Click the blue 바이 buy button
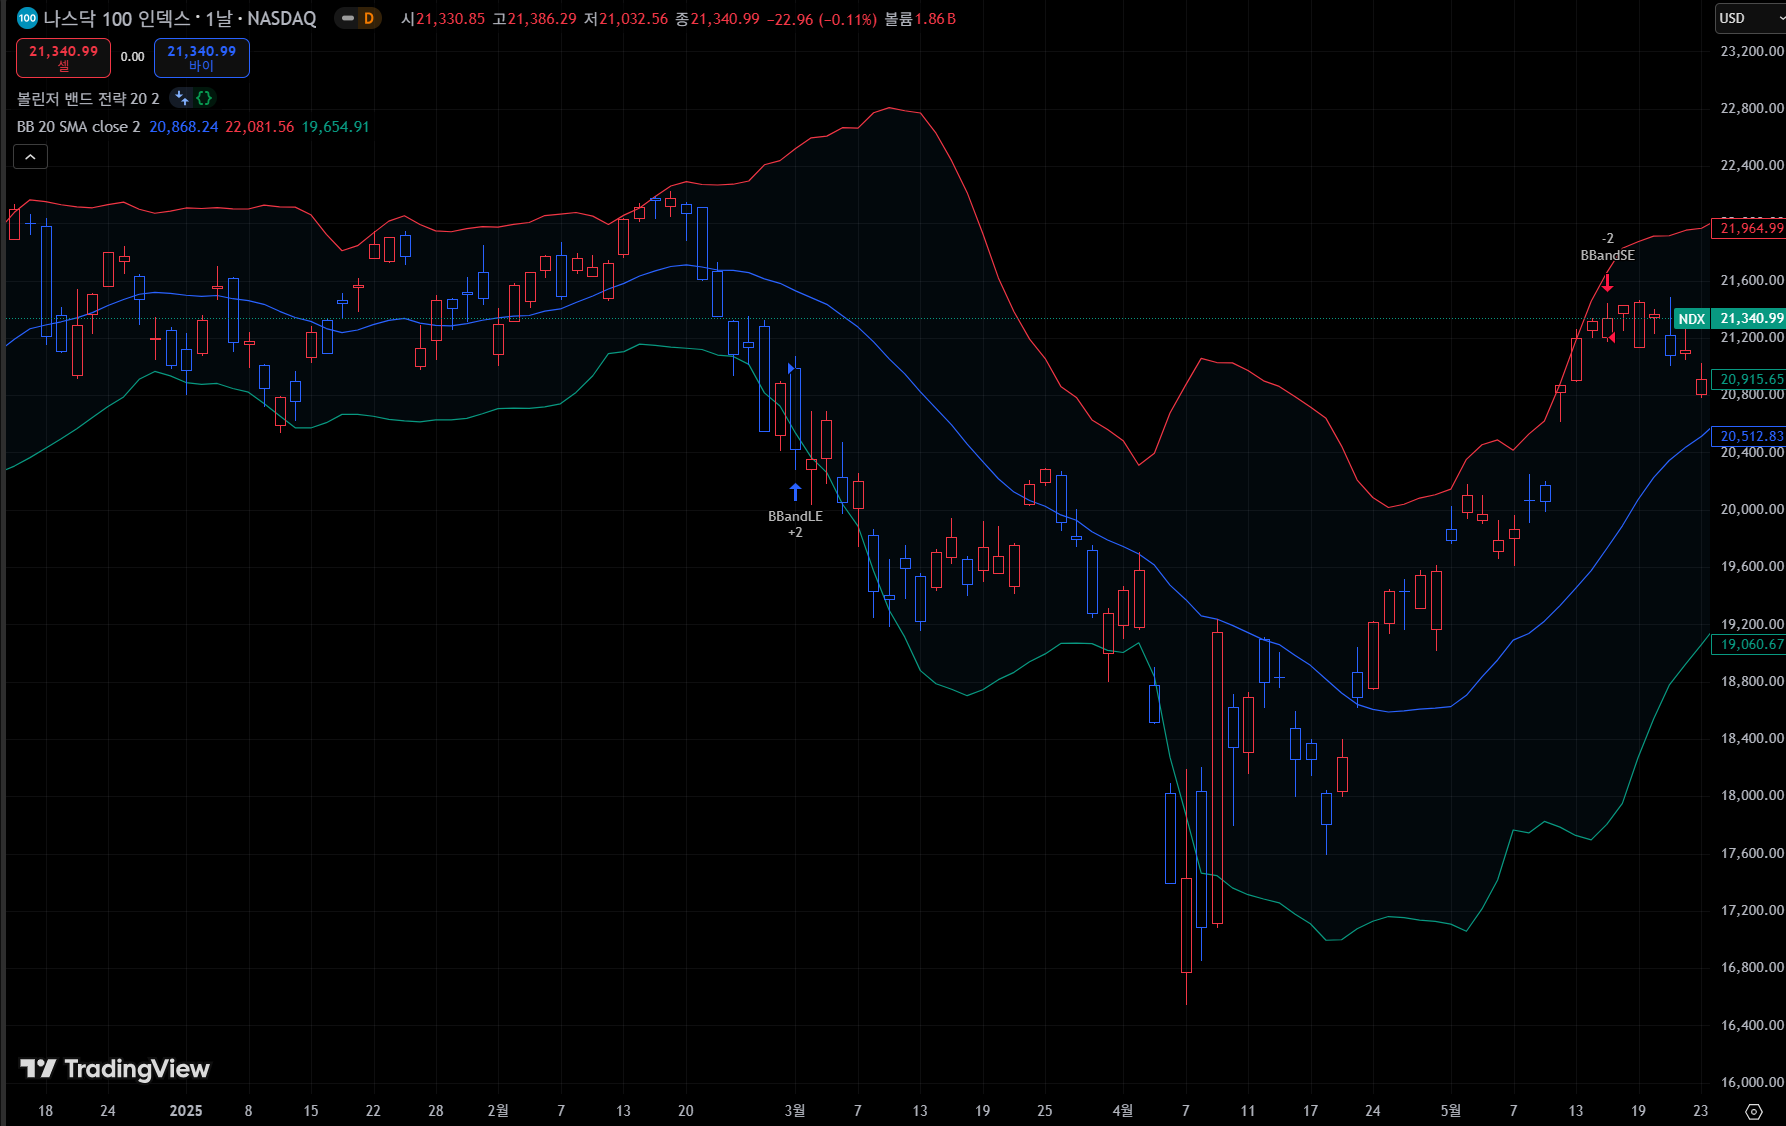Screen dimensions: 1786x1126 pos(201,58)
